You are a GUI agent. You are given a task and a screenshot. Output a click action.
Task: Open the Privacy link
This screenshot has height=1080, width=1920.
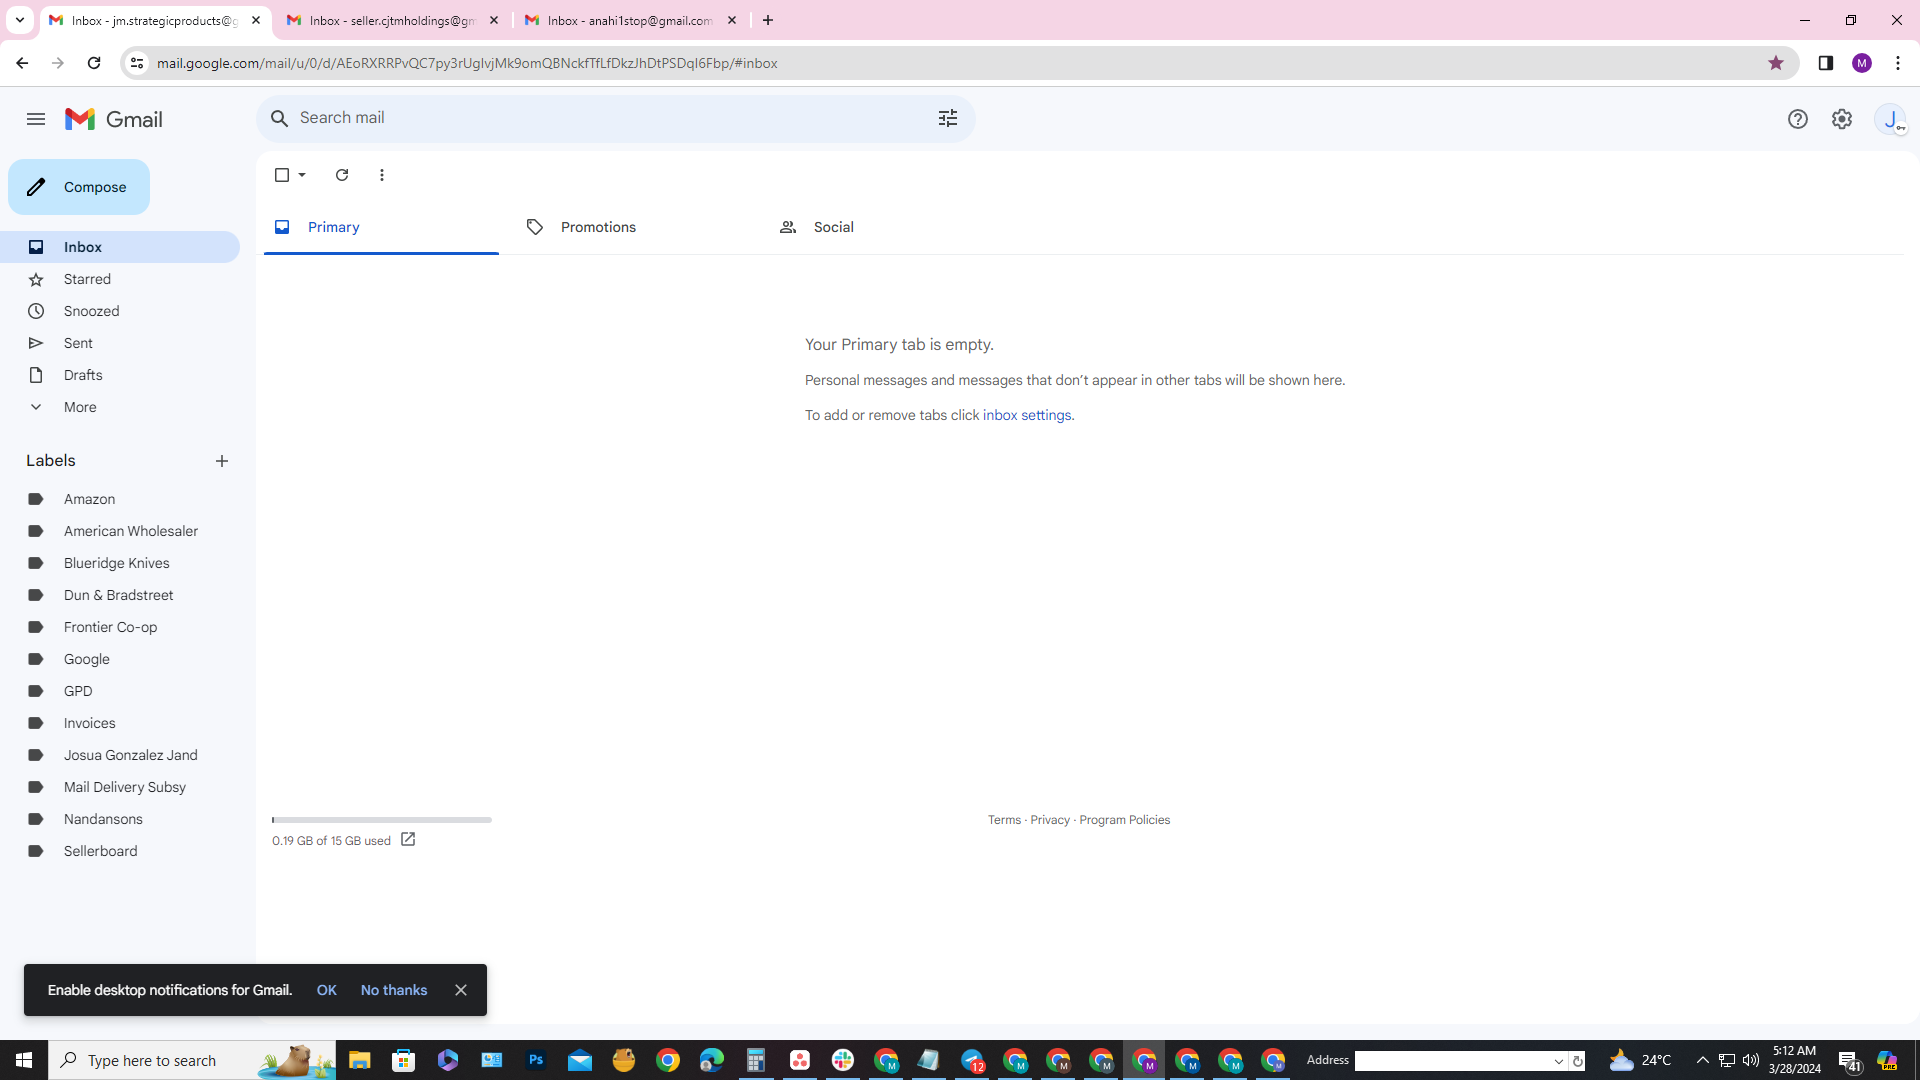pos(1050,820)
